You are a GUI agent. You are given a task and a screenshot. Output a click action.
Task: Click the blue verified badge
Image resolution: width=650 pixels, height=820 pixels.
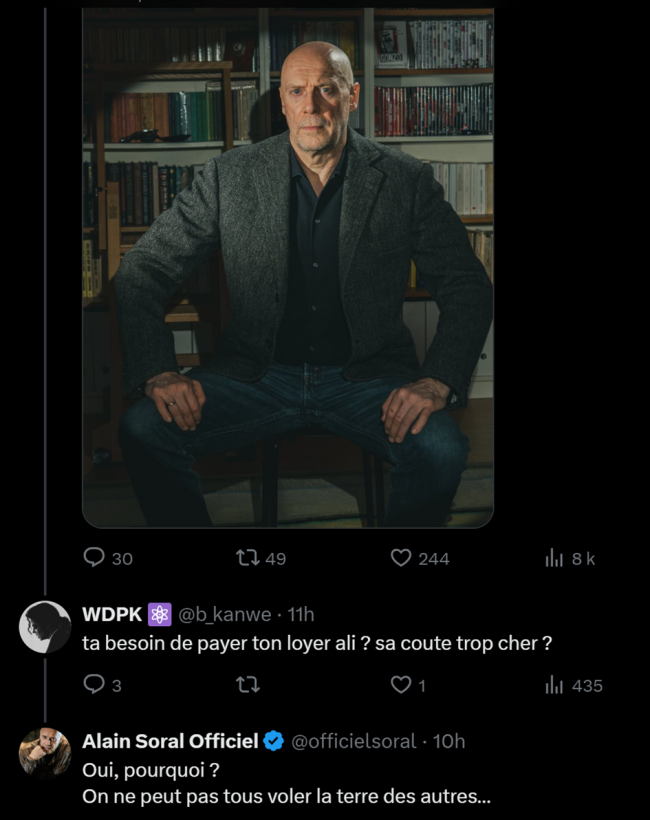click(273, 741)
